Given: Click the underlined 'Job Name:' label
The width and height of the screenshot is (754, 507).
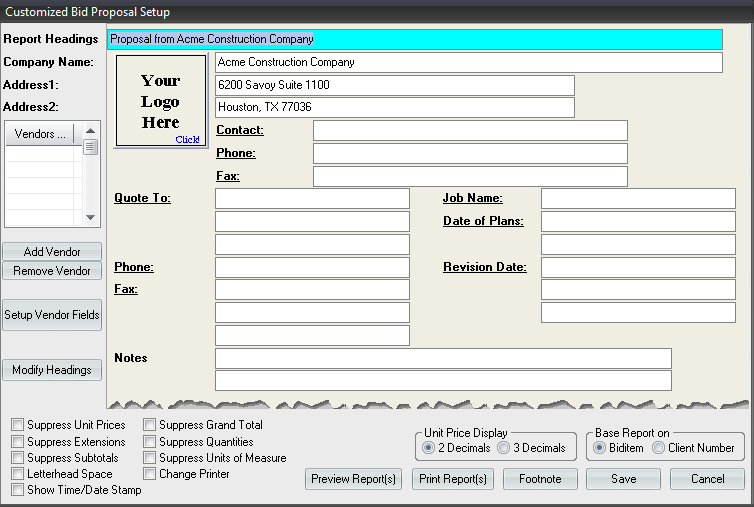Looking at the screenshot, I should point(473,198).
